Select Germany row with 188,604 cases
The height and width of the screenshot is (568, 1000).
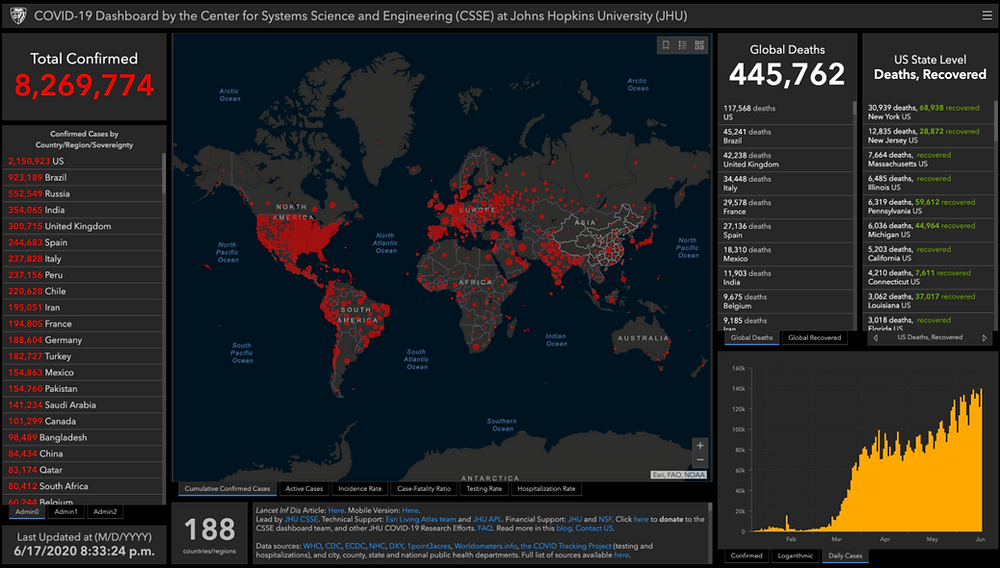pos(83,340)
